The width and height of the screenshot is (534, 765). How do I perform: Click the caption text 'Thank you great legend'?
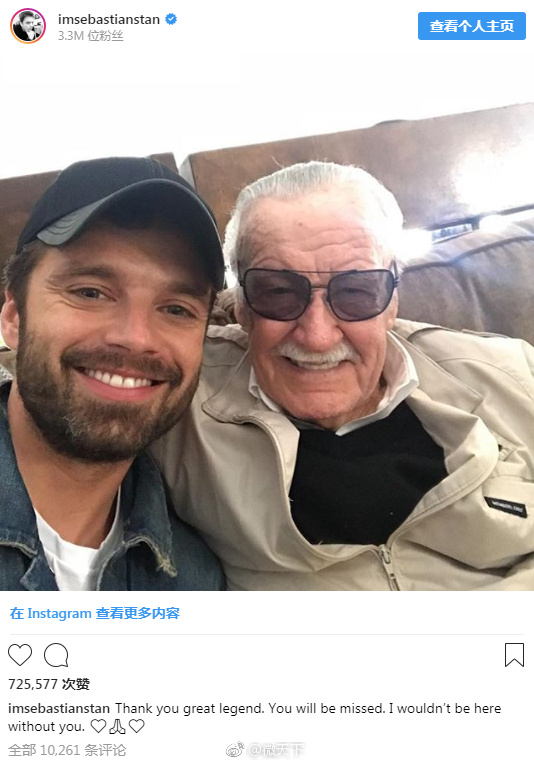point(190,708)
